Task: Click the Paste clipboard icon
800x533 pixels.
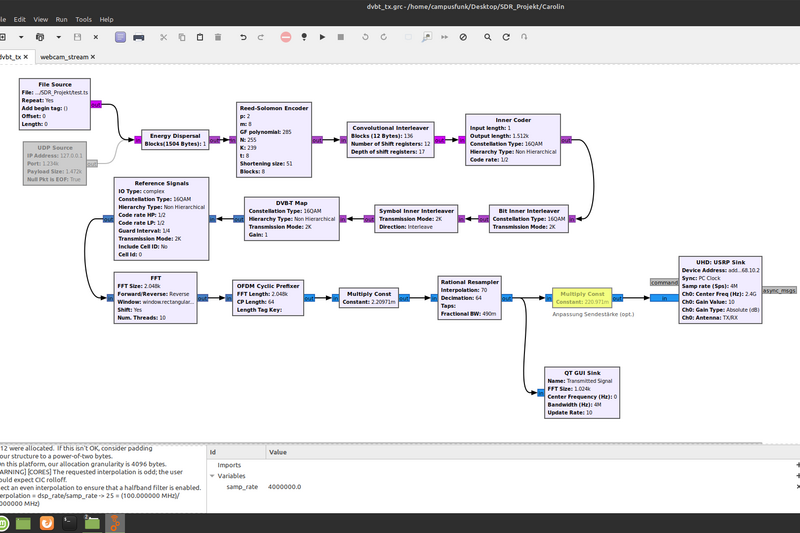Action: coord(200,37)
